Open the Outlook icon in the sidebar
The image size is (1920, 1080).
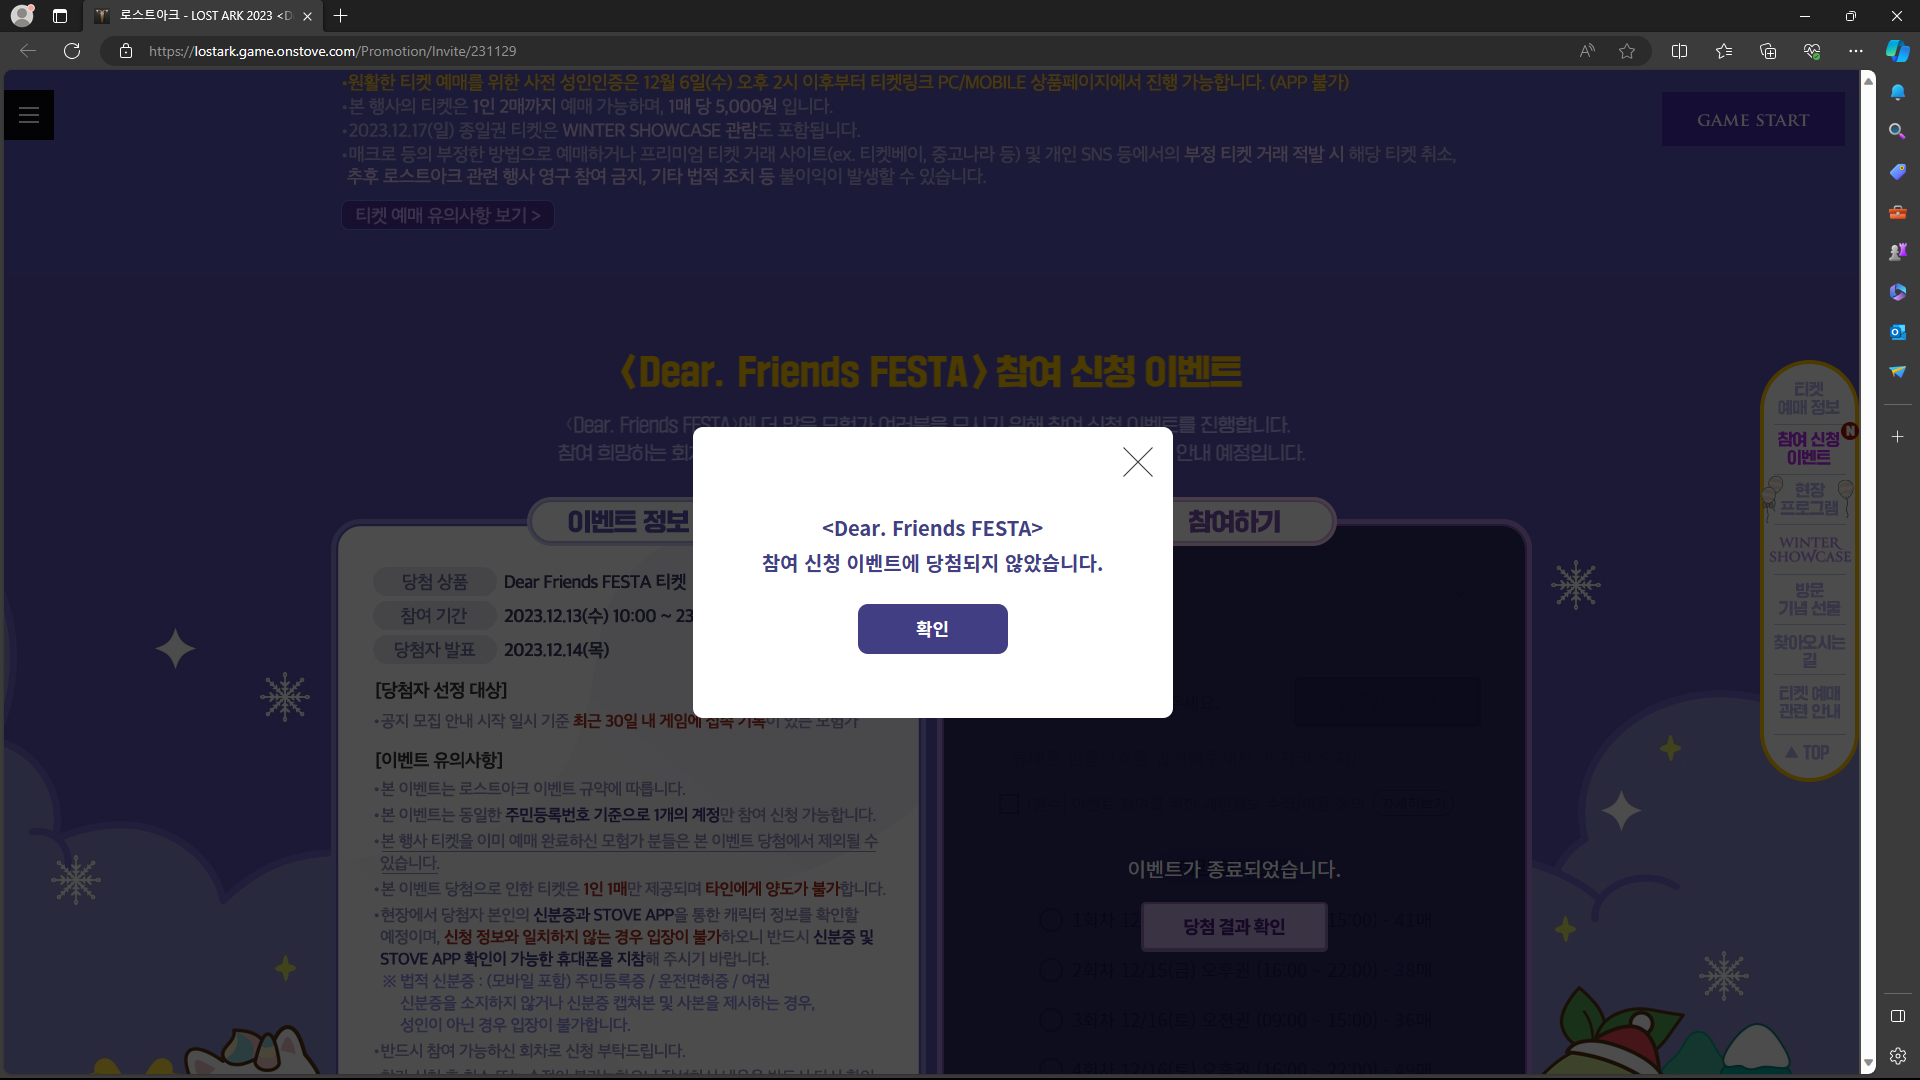(1897, 332)
